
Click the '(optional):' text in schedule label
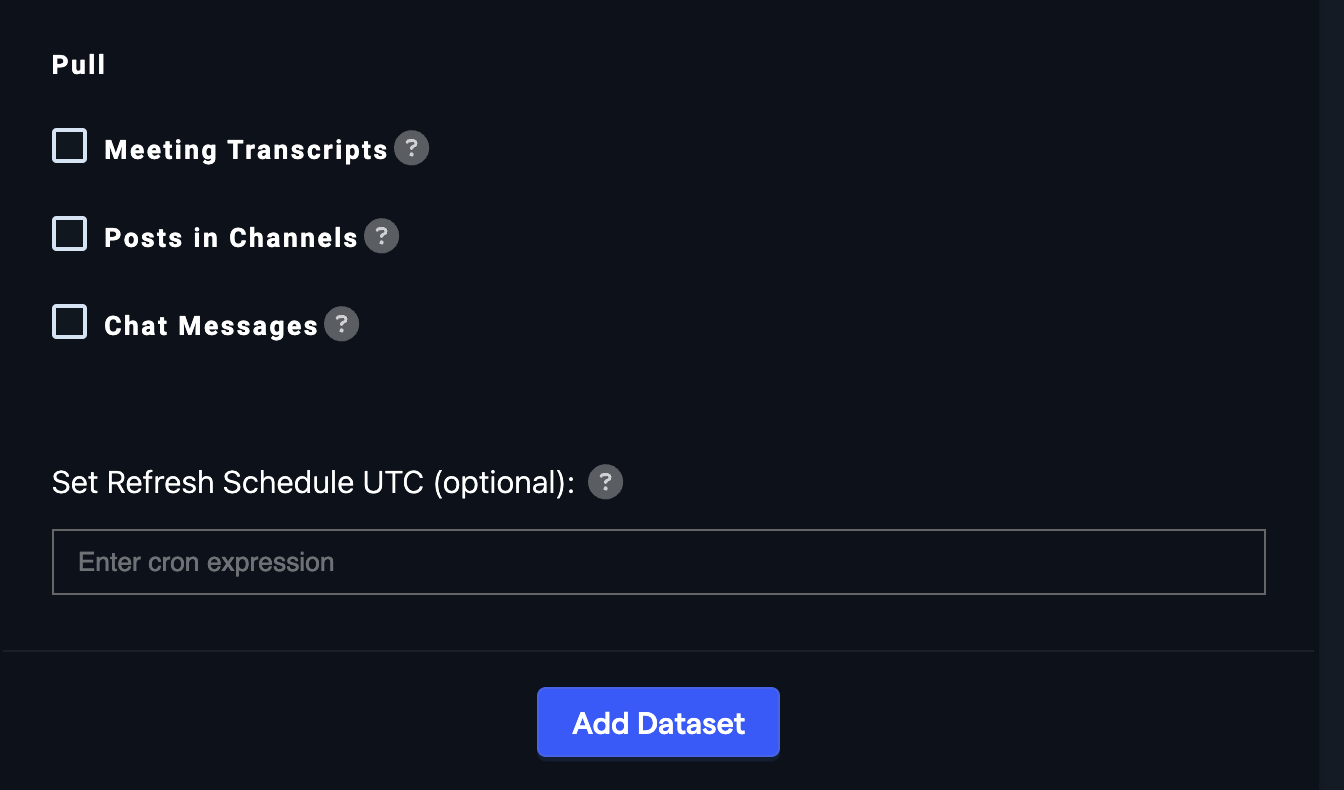point(504,483)
